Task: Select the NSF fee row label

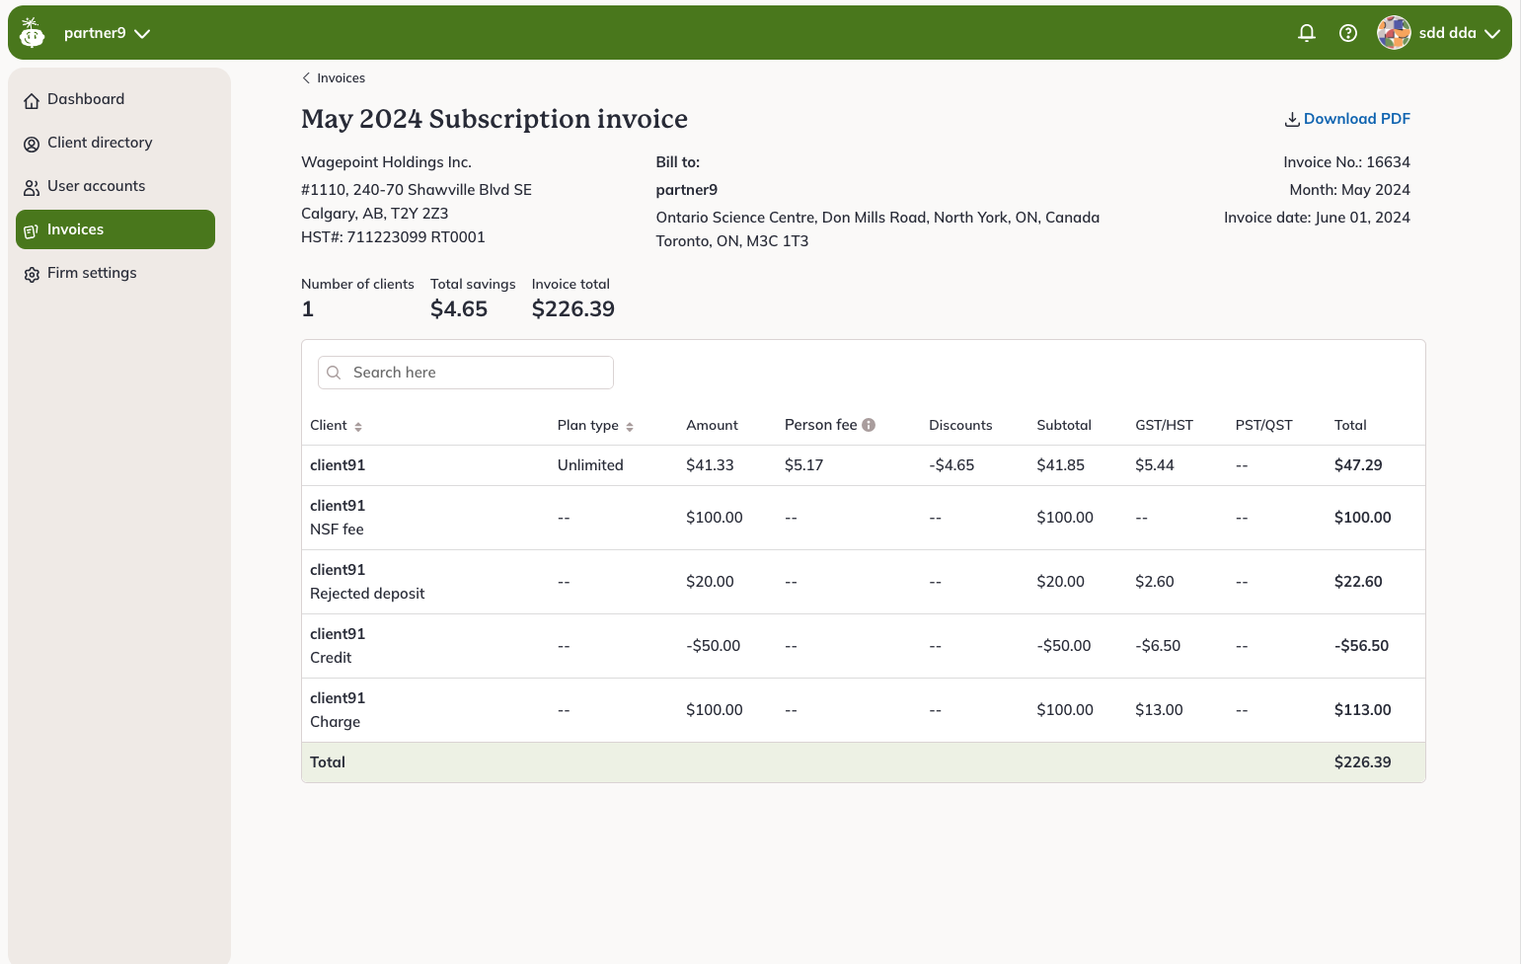Action: pyautogui.click(x=337, y=529)
